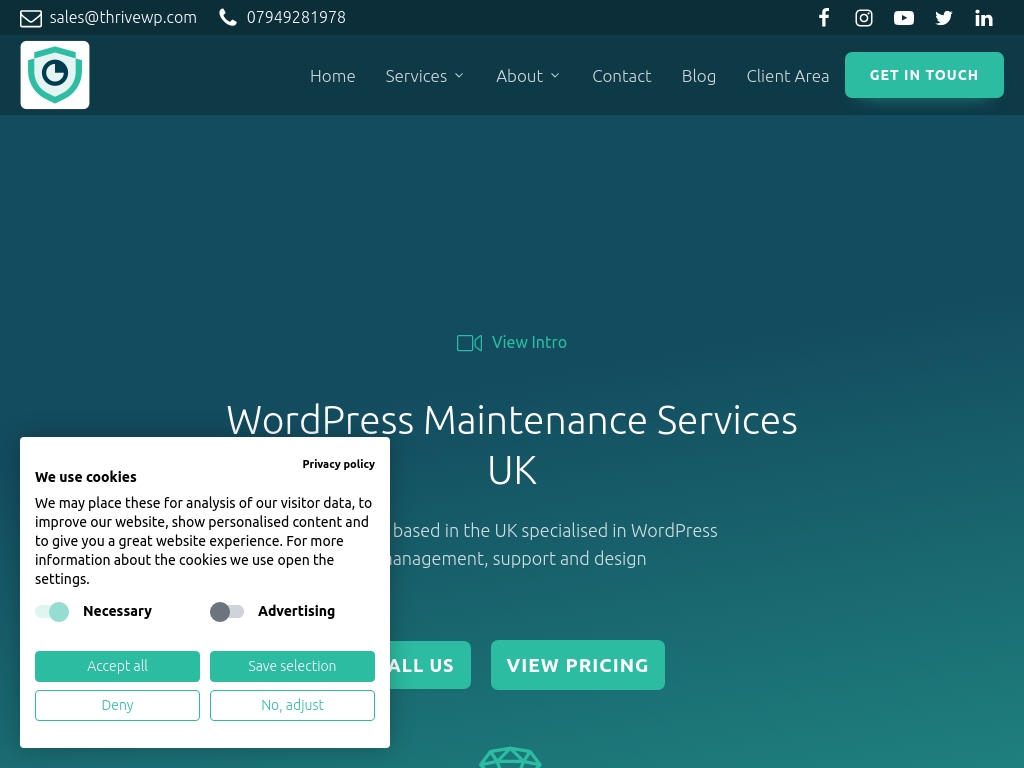Enable the Advertising cookies switch
Screen dimensions: 1024x768
click(x=227, y=612)
